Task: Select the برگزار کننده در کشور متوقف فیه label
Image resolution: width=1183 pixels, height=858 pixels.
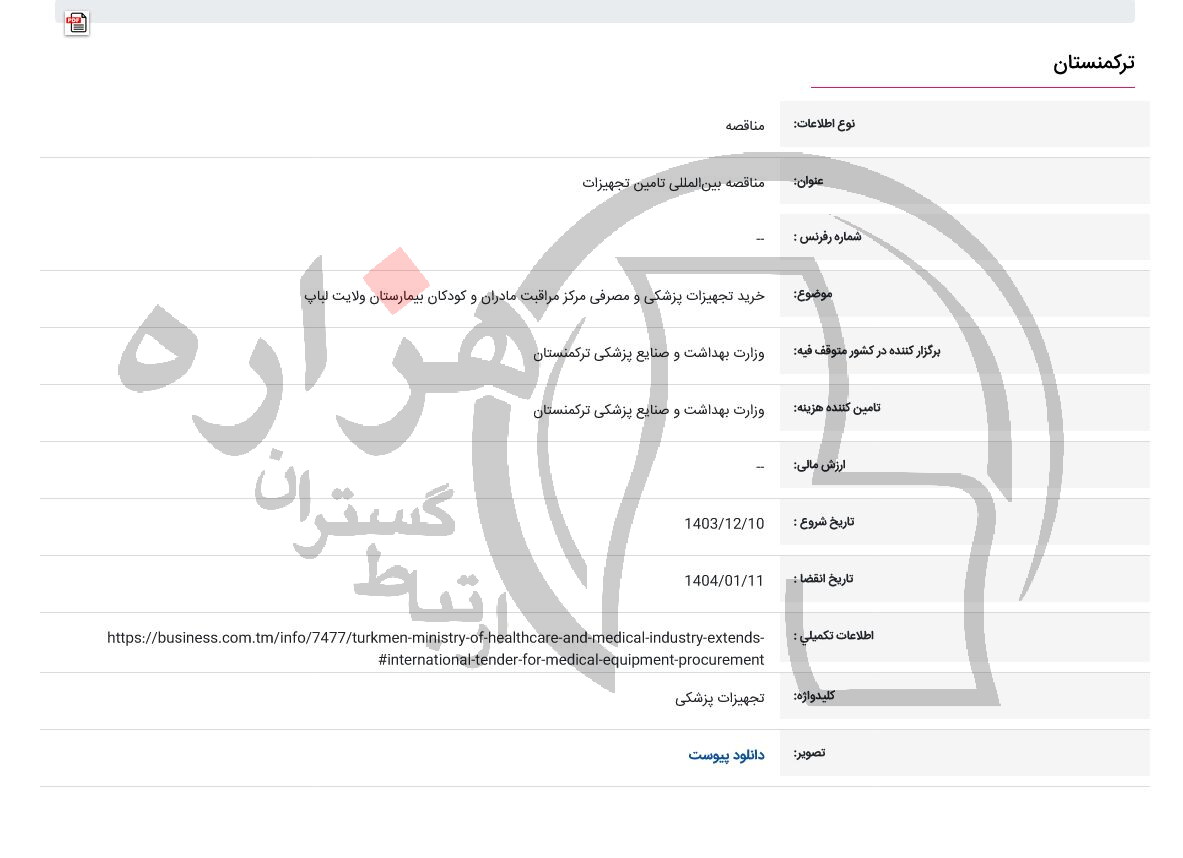Action: click(x=866, y=351)
